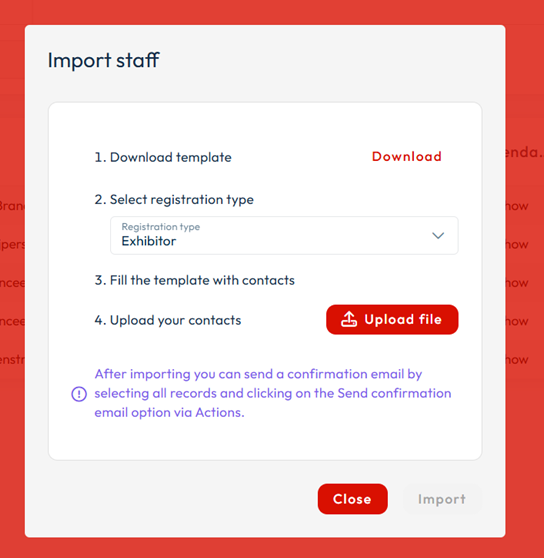Click the small 'Registration type' field caption
The height and width of the screenshot is (558, 544).
[161, 227]
